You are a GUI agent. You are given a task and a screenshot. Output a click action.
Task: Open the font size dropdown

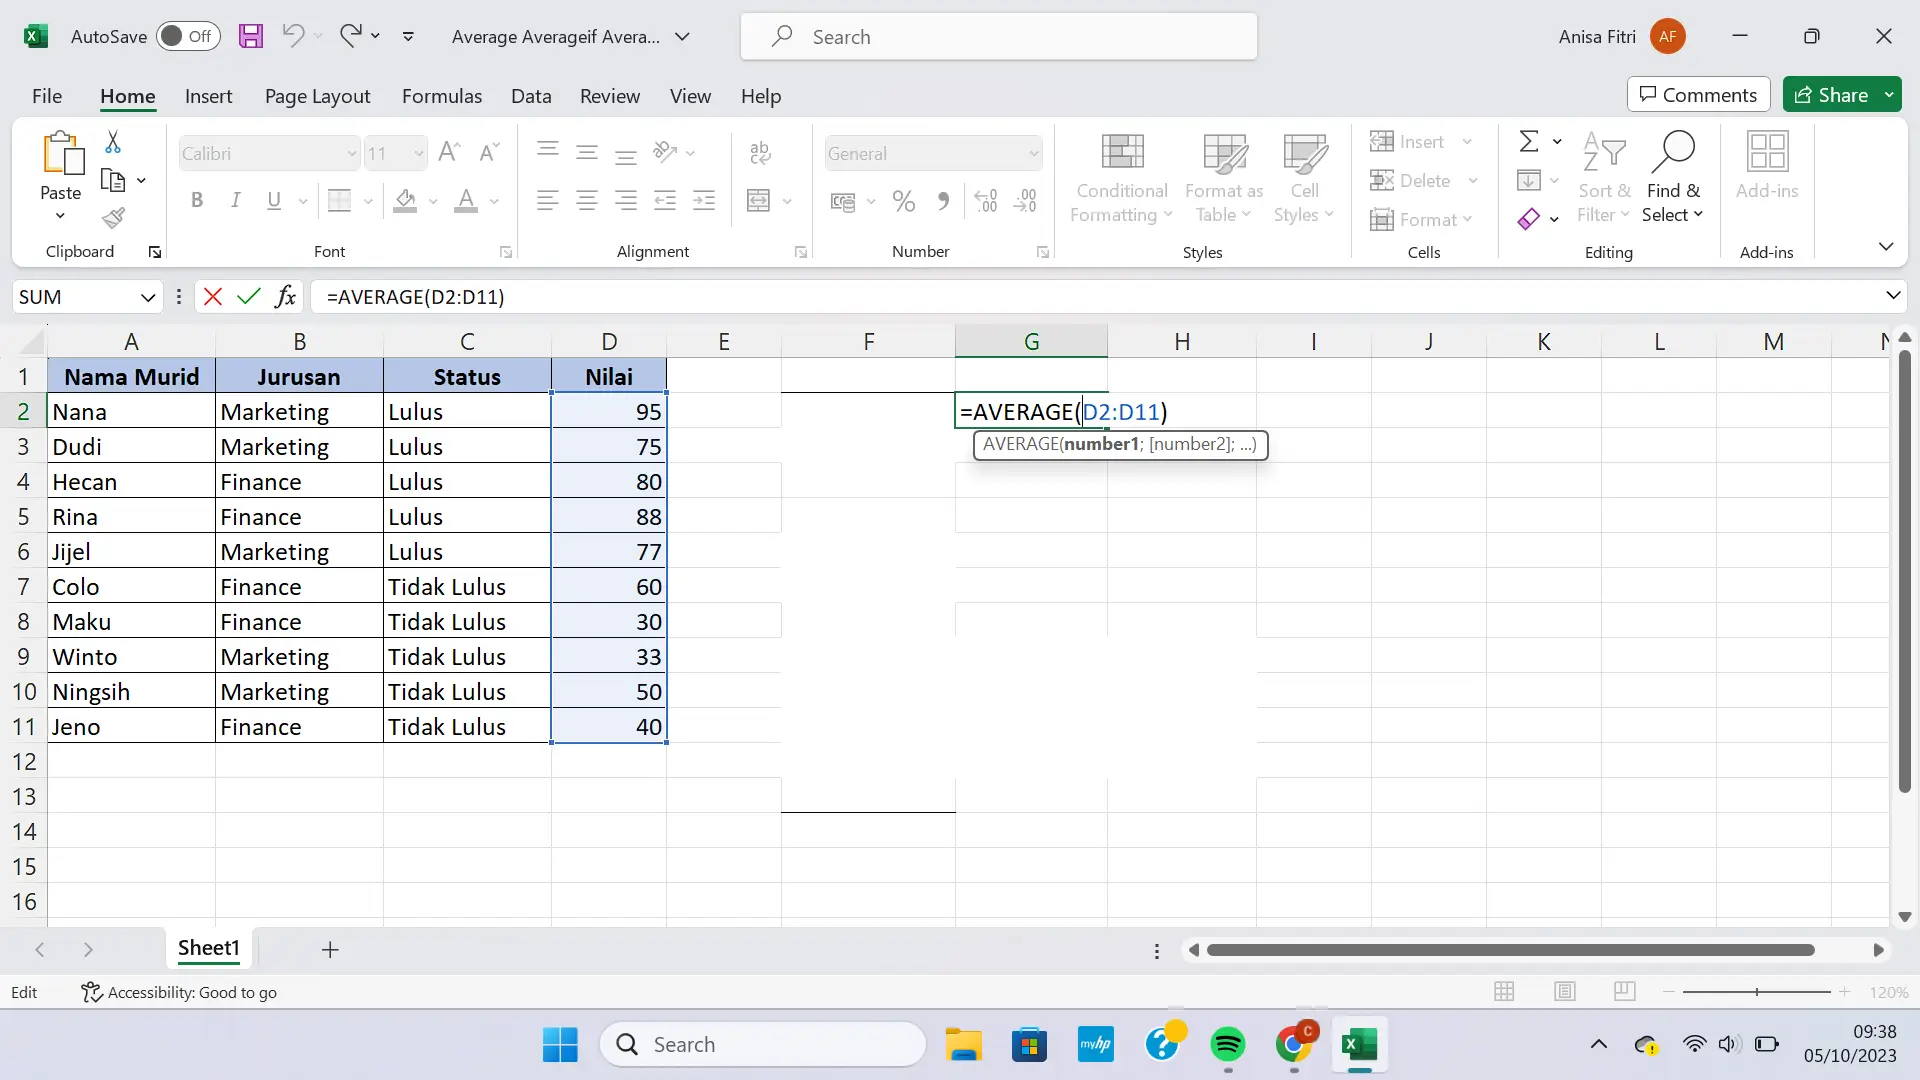tap(418, 154)
